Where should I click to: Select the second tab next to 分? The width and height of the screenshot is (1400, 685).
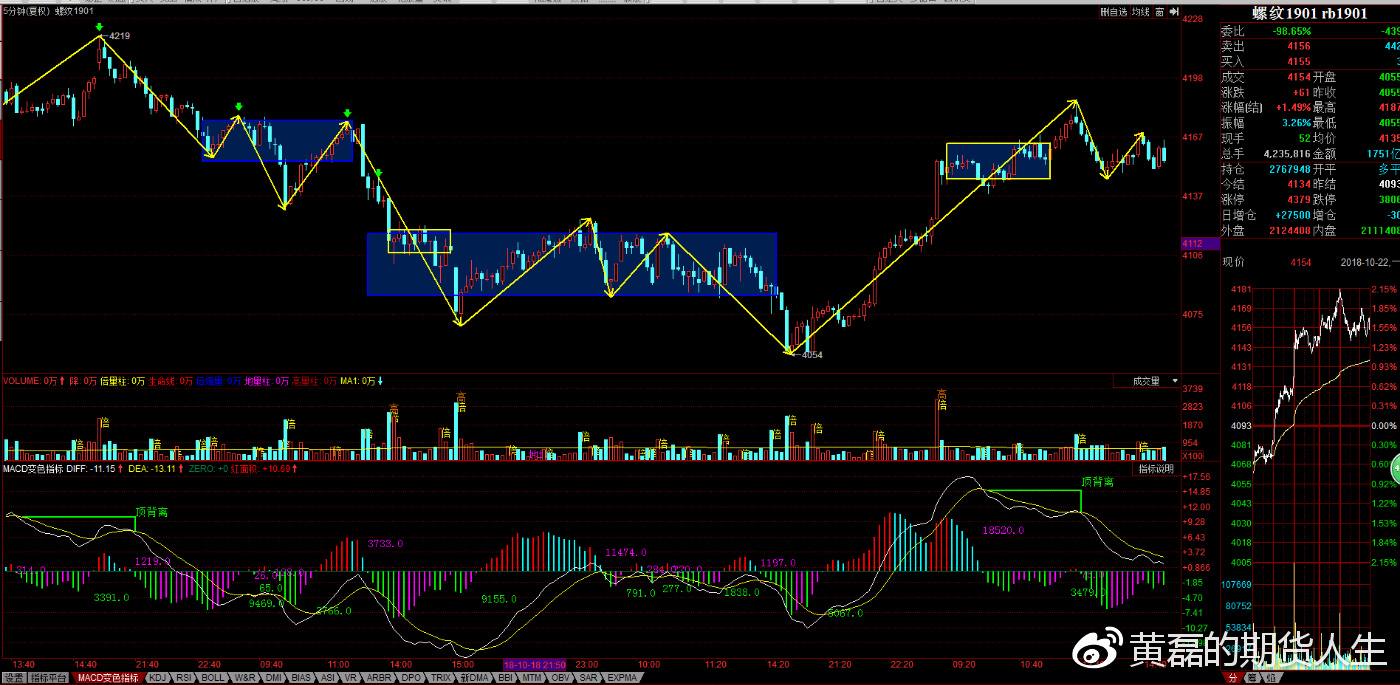tap(1252, 678)
